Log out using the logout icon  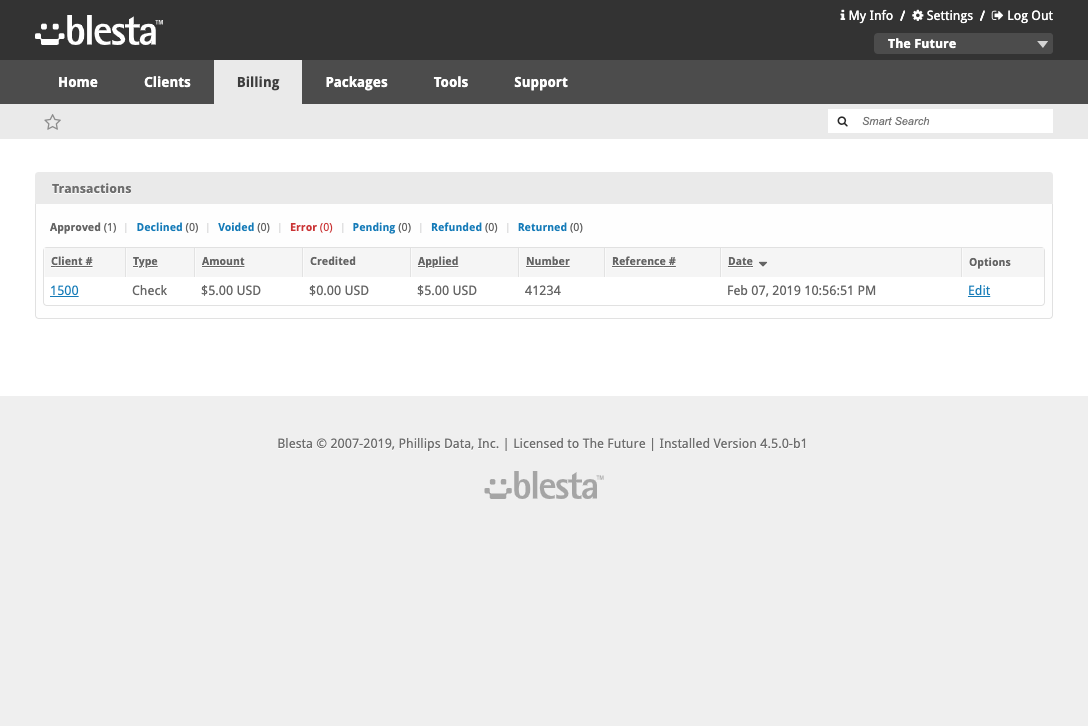tap(996, 15)
